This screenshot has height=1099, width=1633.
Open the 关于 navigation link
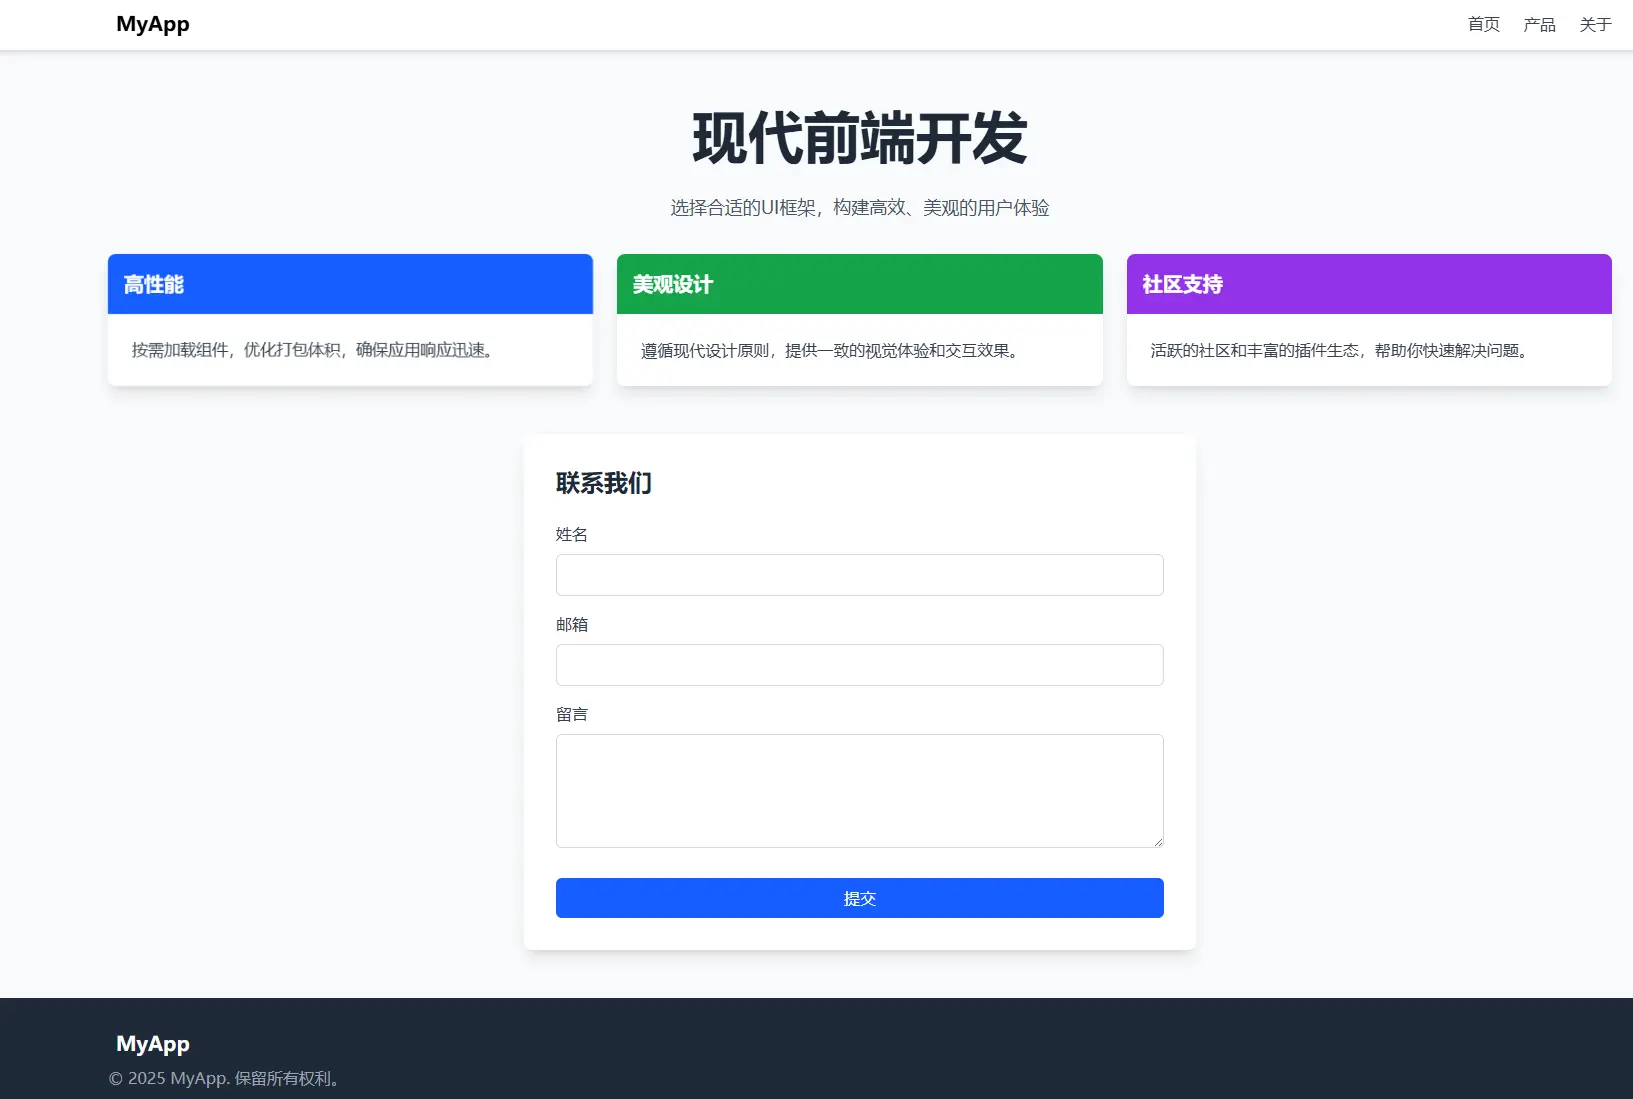pyautogui.click(x=1596, y=24)
